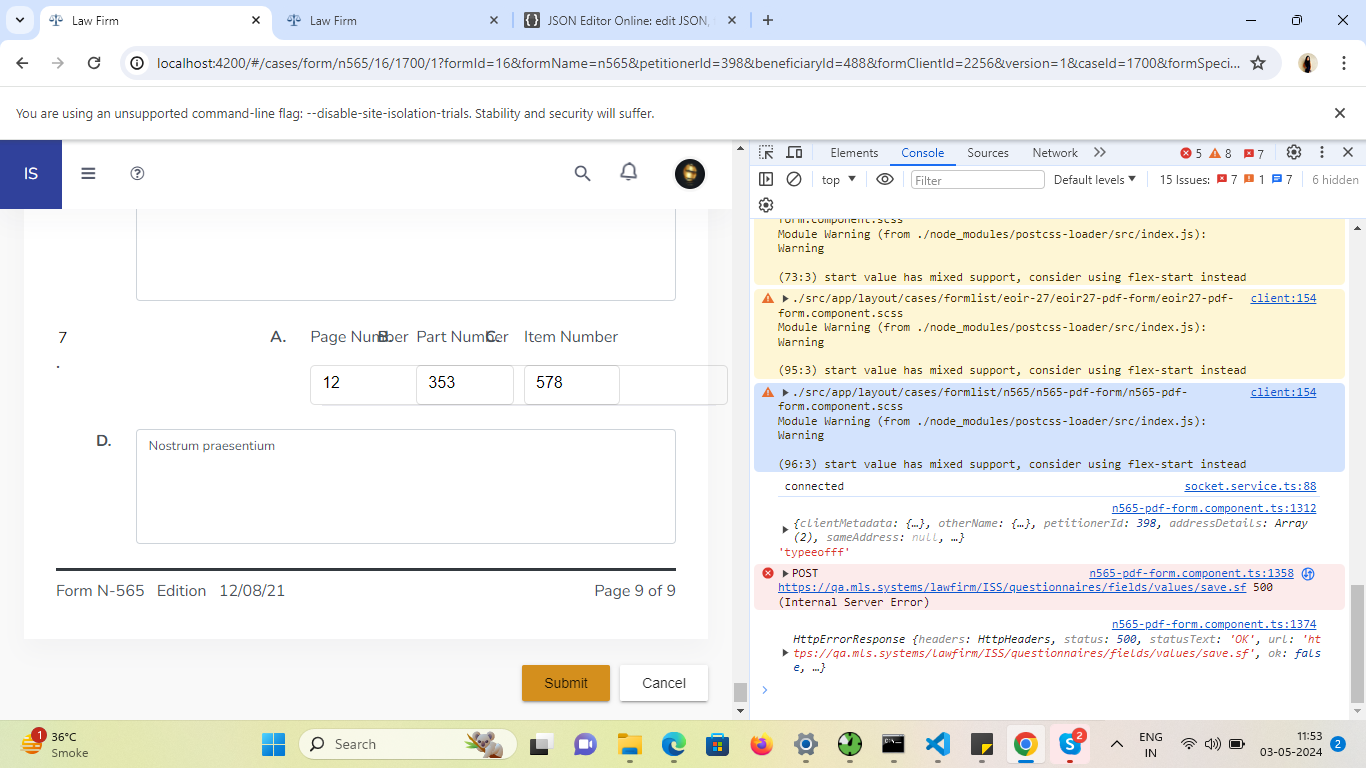Open the n565-pdf-form.component.ts:1312 source link
1366x768 pixels.
[x=1214, y=508]
